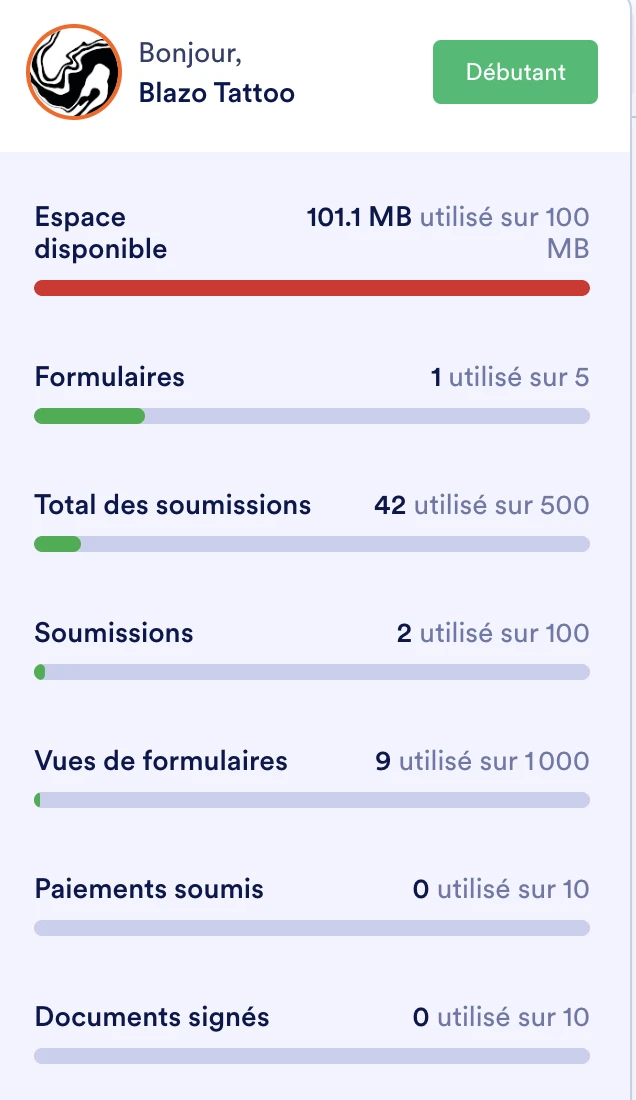Select the Total des soumissions label
The width and height of the screenshot is (636, 1100).
tap(173, 505)
